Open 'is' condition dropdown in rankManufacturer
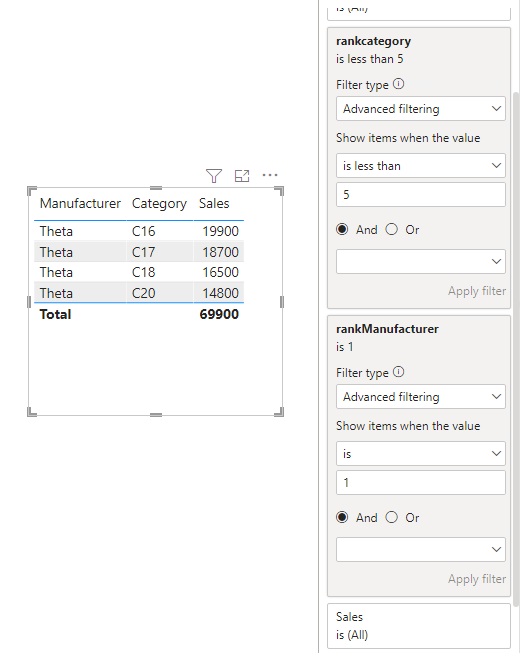The height and width of the screenshot is (653, 520). coord(421,454)
